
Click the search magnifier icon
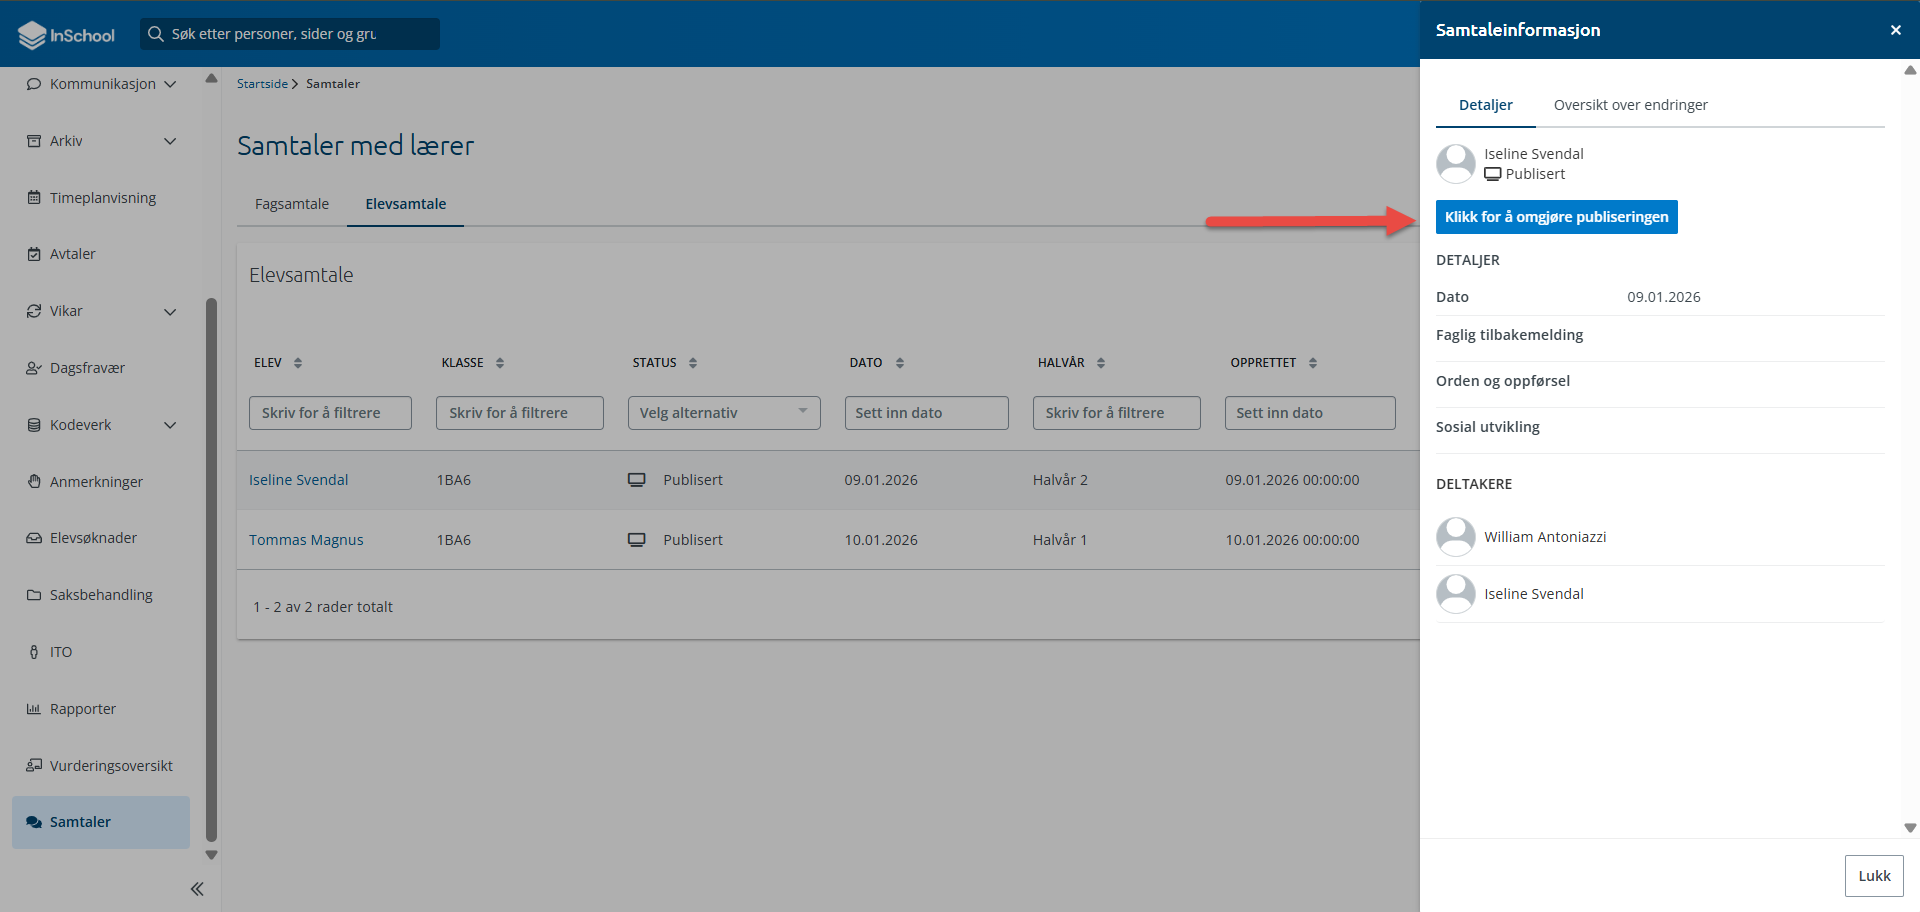(x=156, y=34)
